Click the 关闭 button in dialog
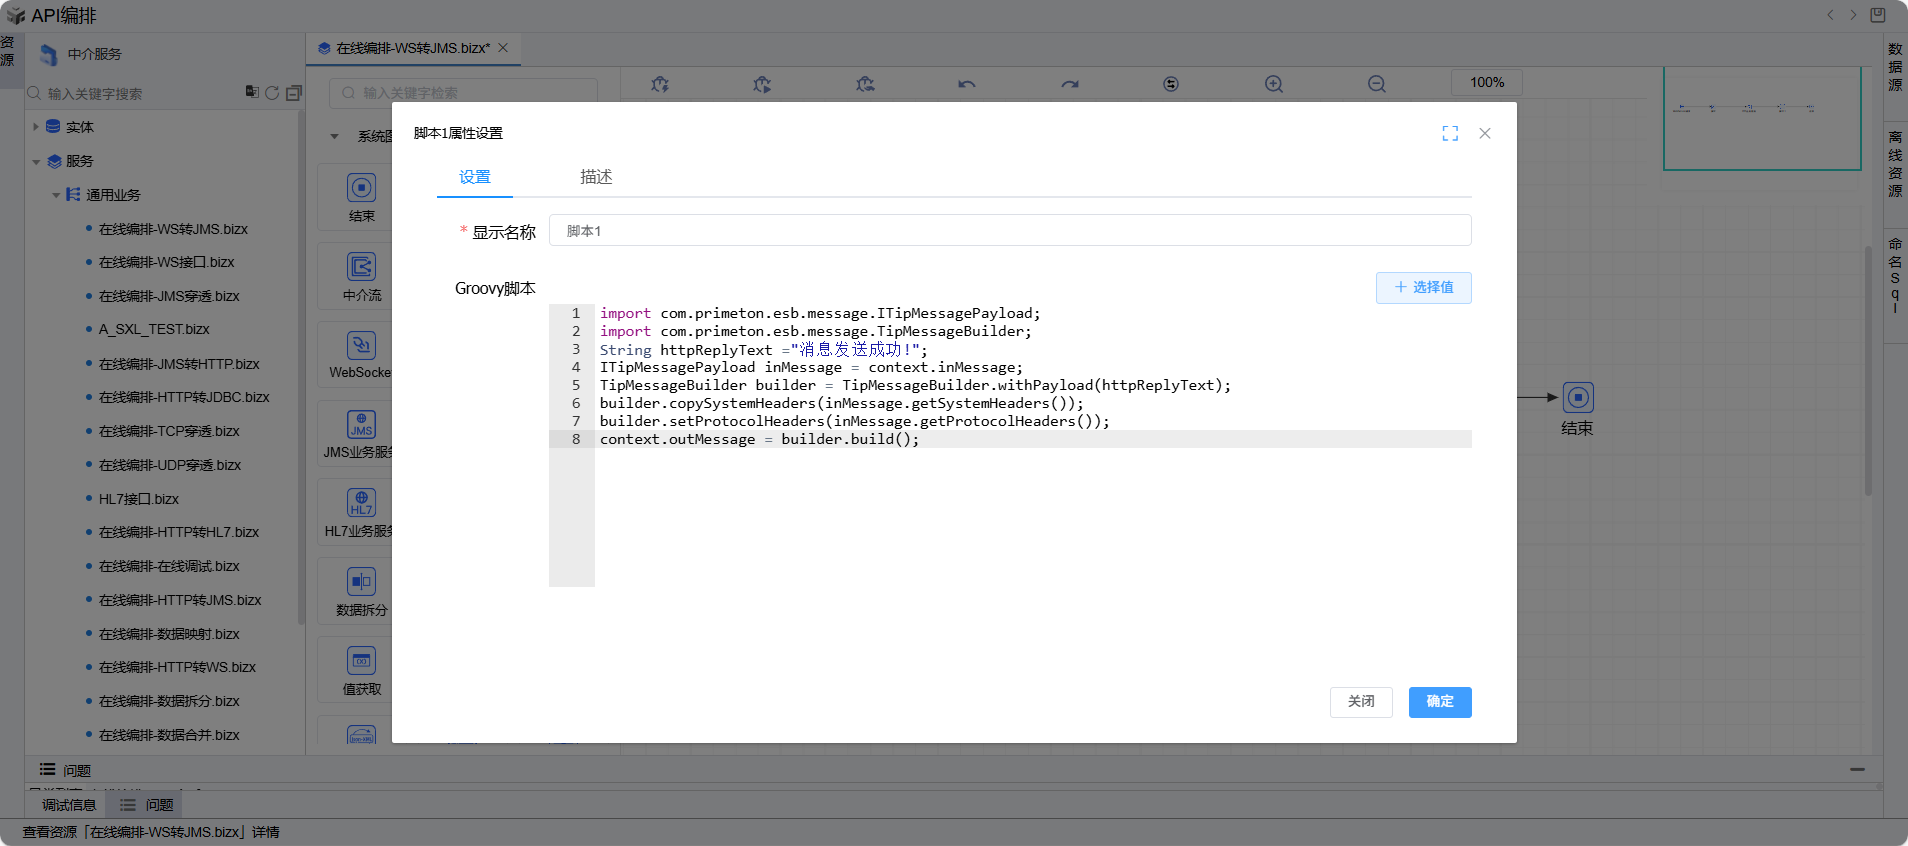Screen dimensions: 1908x846 pos(1360,702)
